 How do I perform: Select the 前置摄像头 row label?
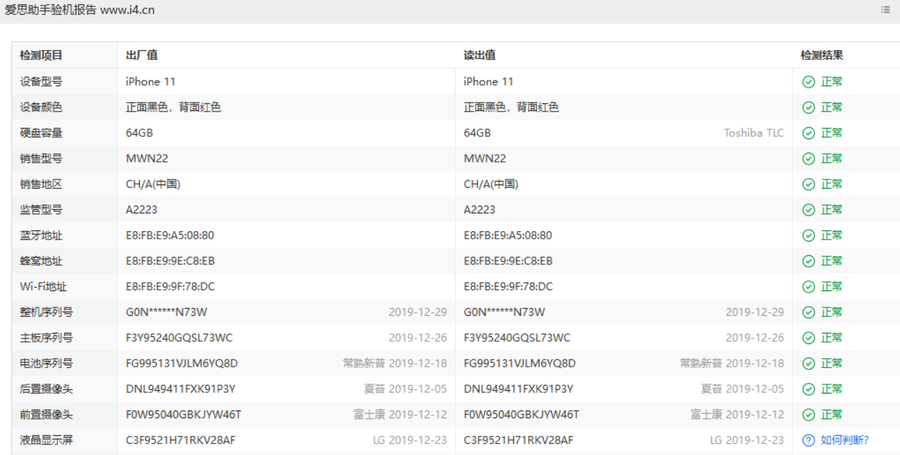46,414
